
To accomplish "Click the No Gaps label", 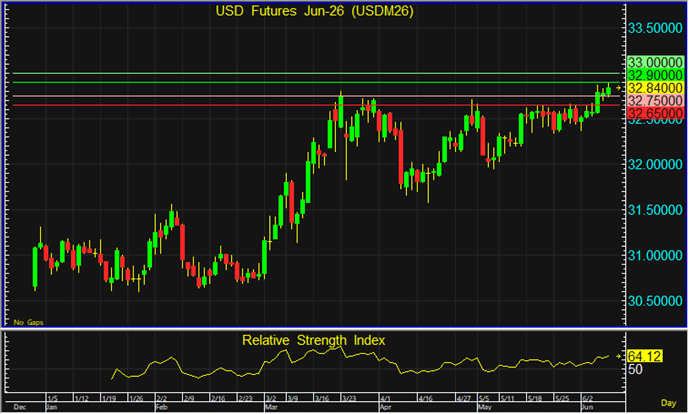I will coord(29,322).
